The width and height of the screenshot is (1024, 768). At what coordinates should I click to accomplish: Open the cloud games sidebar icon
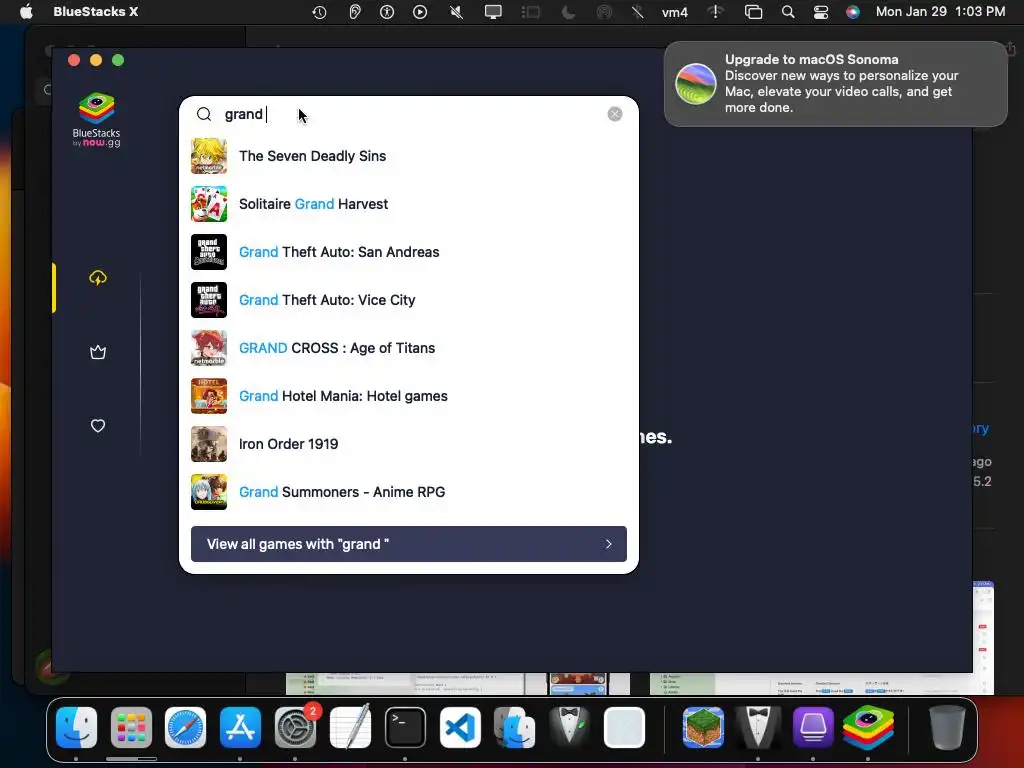tap(98, 278)
